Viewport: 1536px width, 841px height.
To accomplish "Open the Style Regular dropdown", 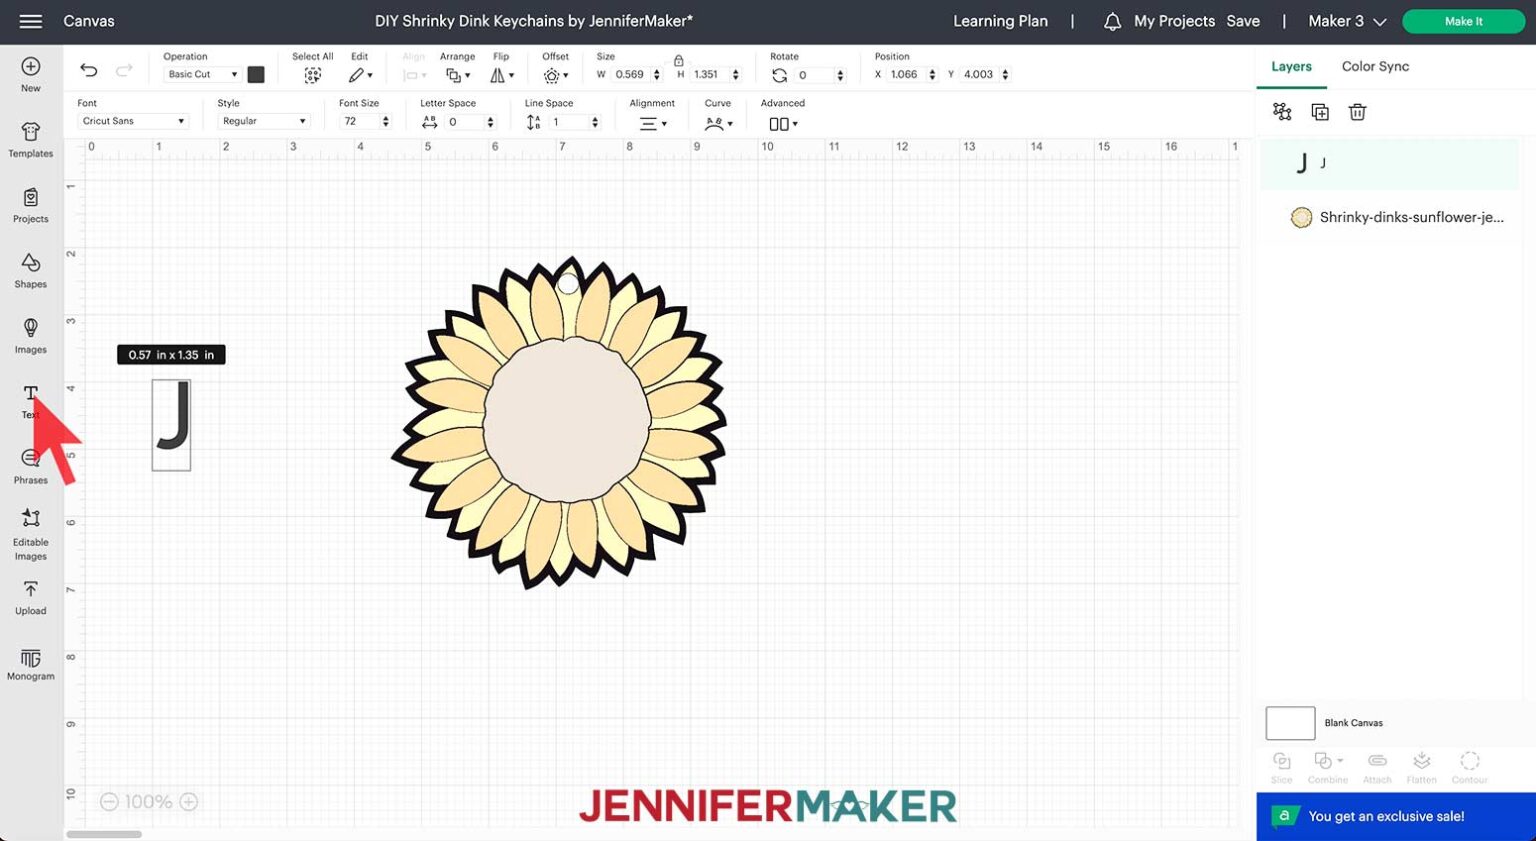I will pyautogui.click(x=264, y=121).
